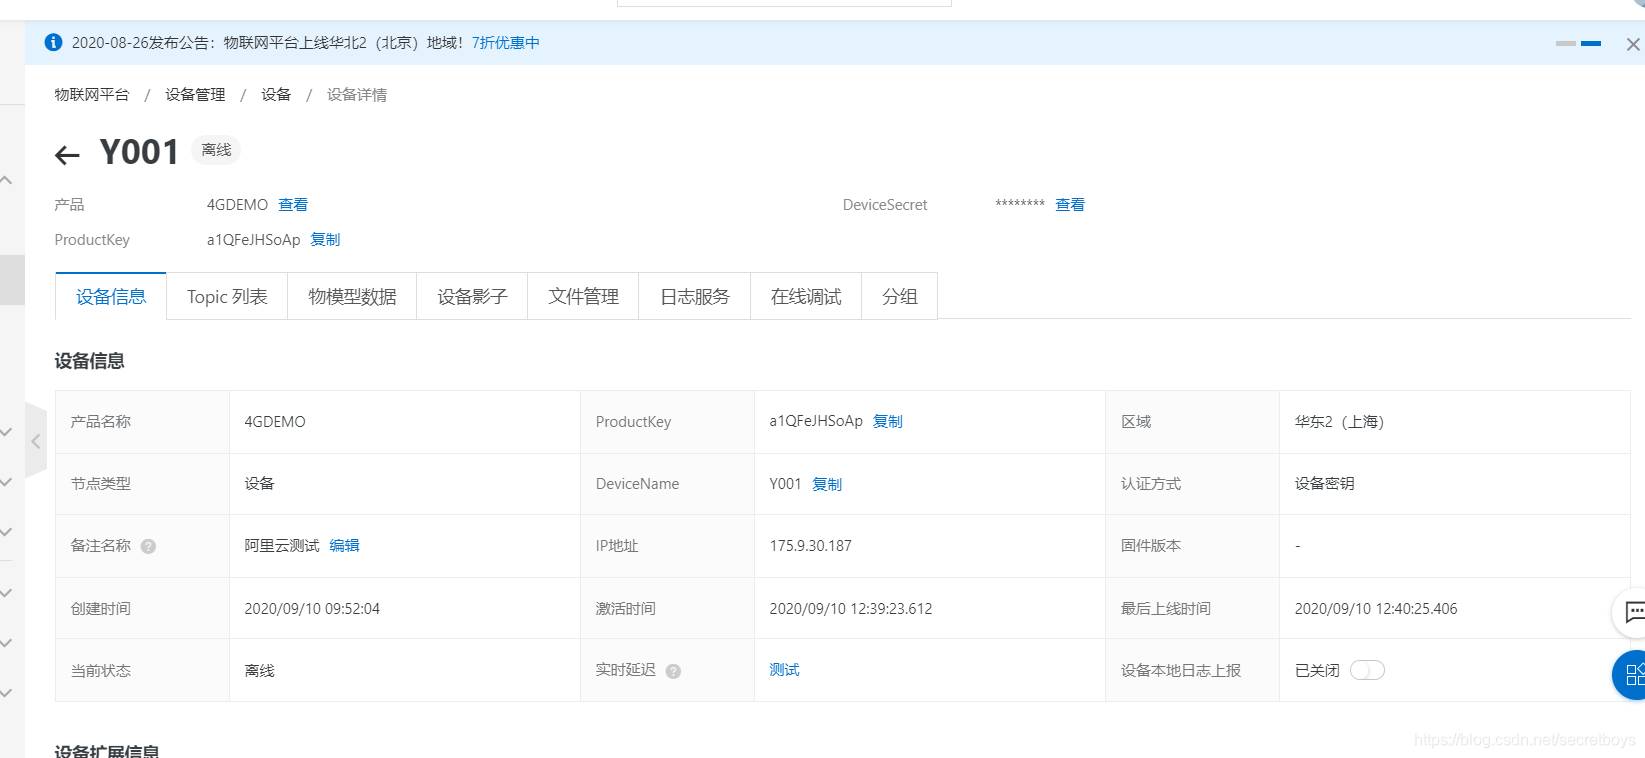View the product 4GDEMO via 查看 link

point(293,204)
